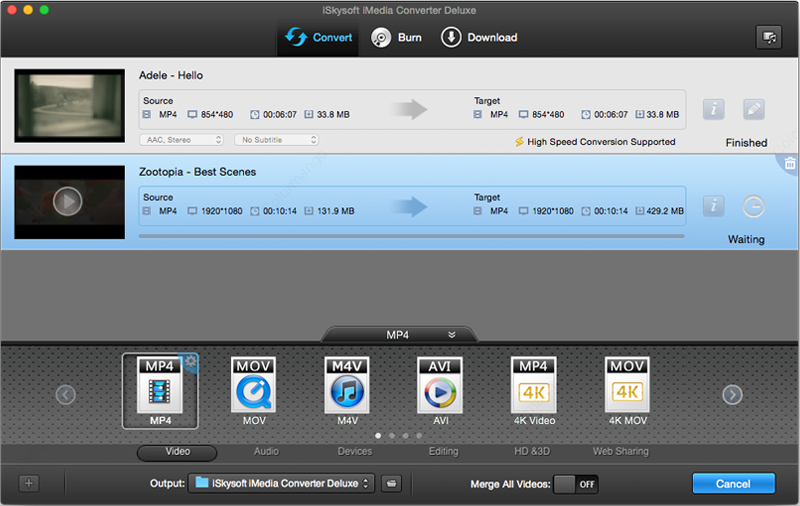This screenshot has height=506, width=800.
Task: Show info for Zootopia - Best Scenes
Action: tap(713, 206)
